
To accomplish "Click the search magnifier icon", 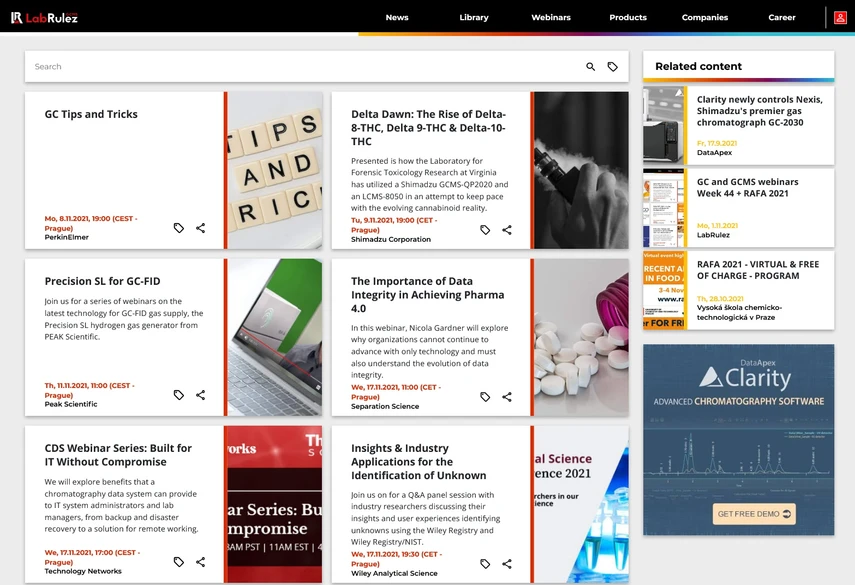I will coord(591,67).
